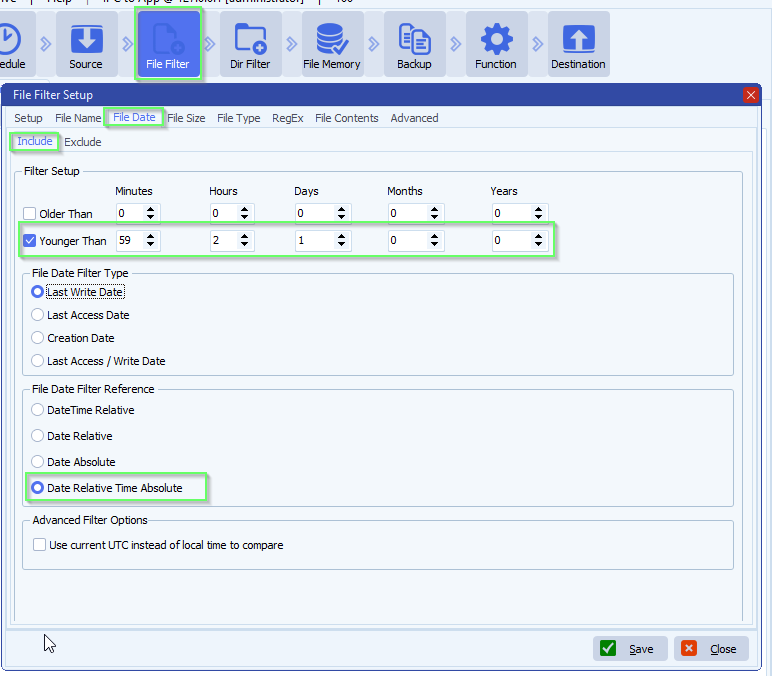
Task: Increase Younger Than Months value
Action: [x=434, y=236]
